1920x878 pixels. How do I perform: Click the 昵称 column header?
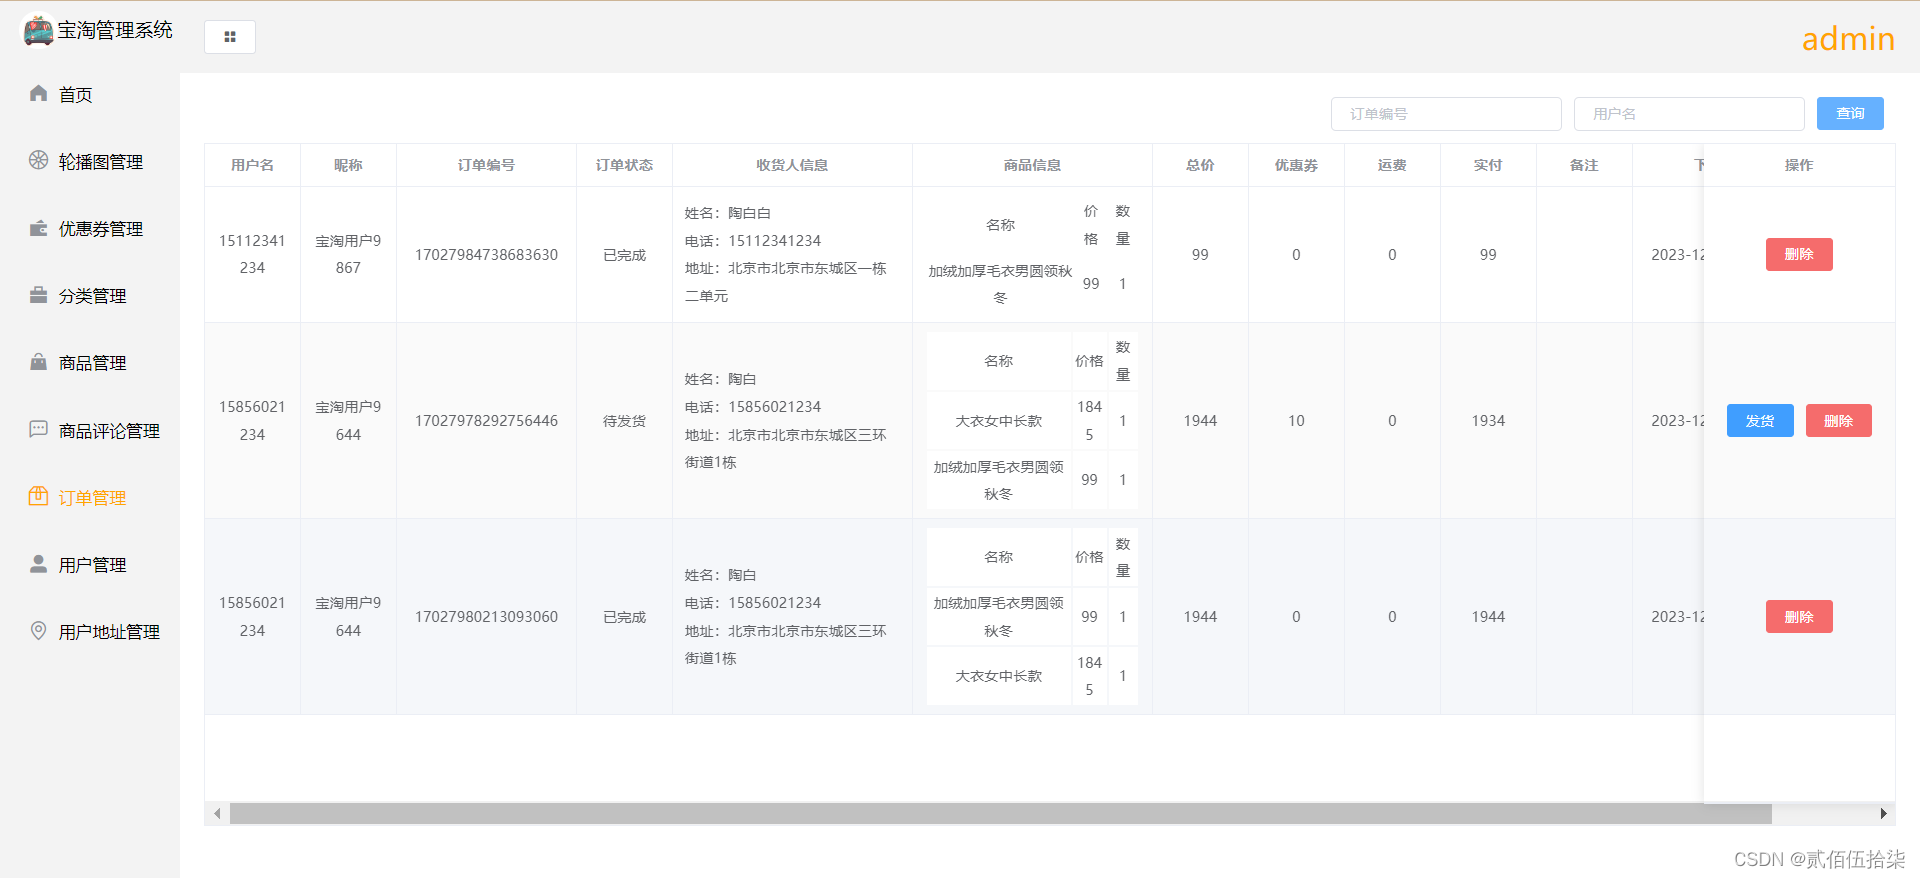348,165
